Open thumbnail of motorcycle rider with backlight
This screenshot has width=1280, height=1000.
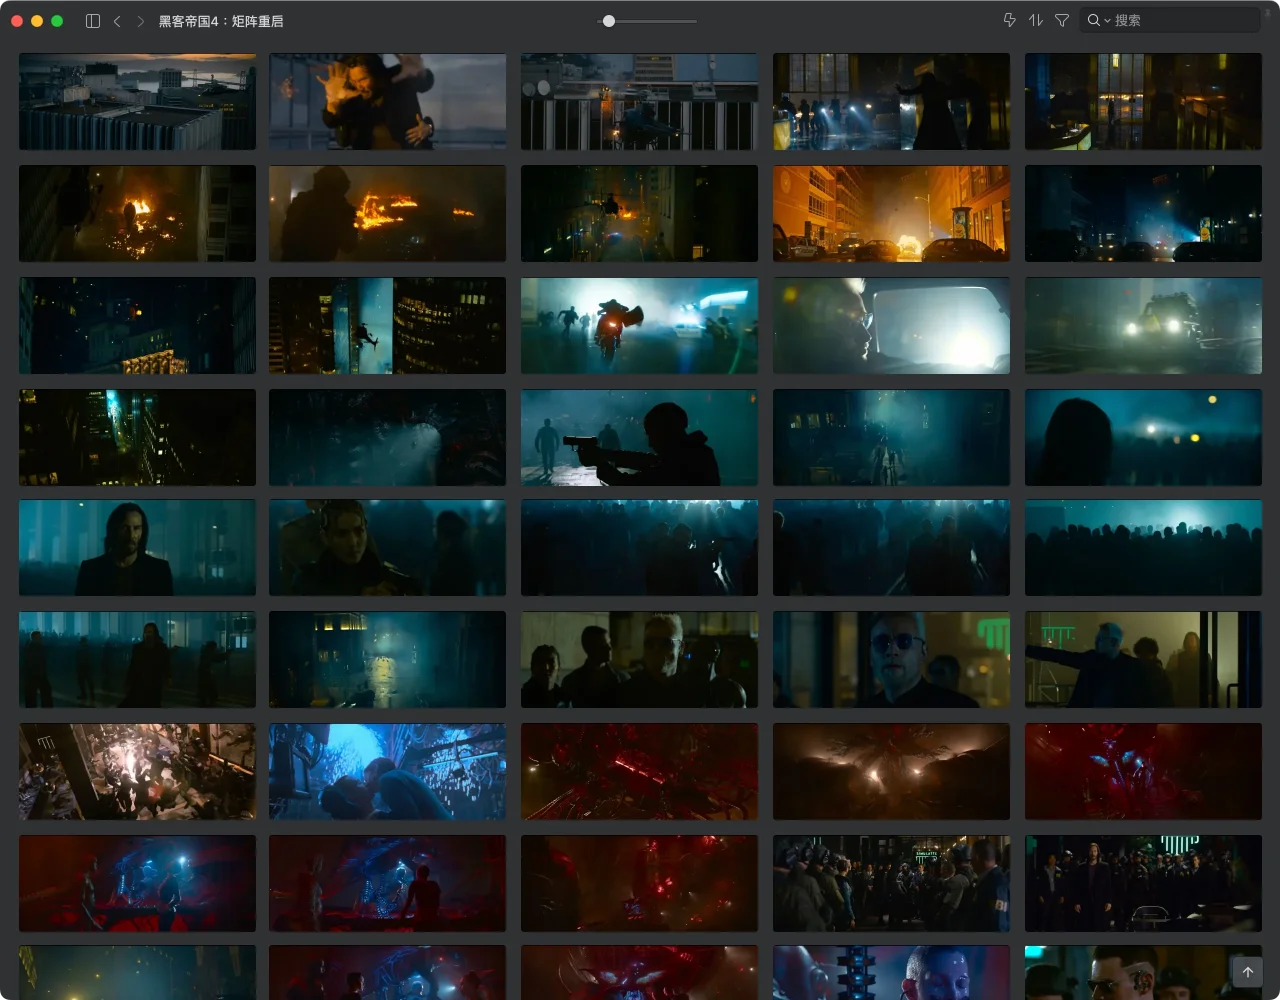click(639, 326)
